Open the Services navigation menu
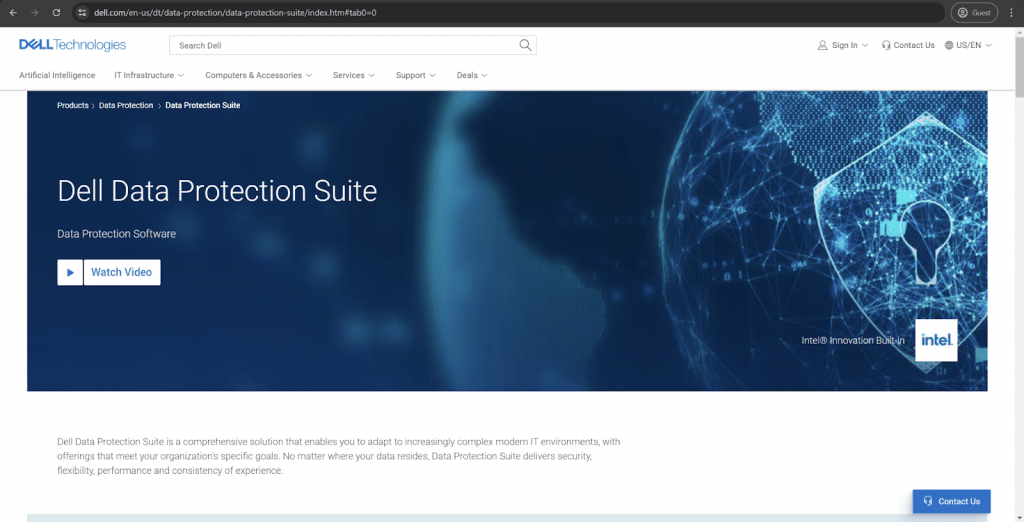Image resolution: width=1024 pixels, height=522 pixels. (354, 75)
